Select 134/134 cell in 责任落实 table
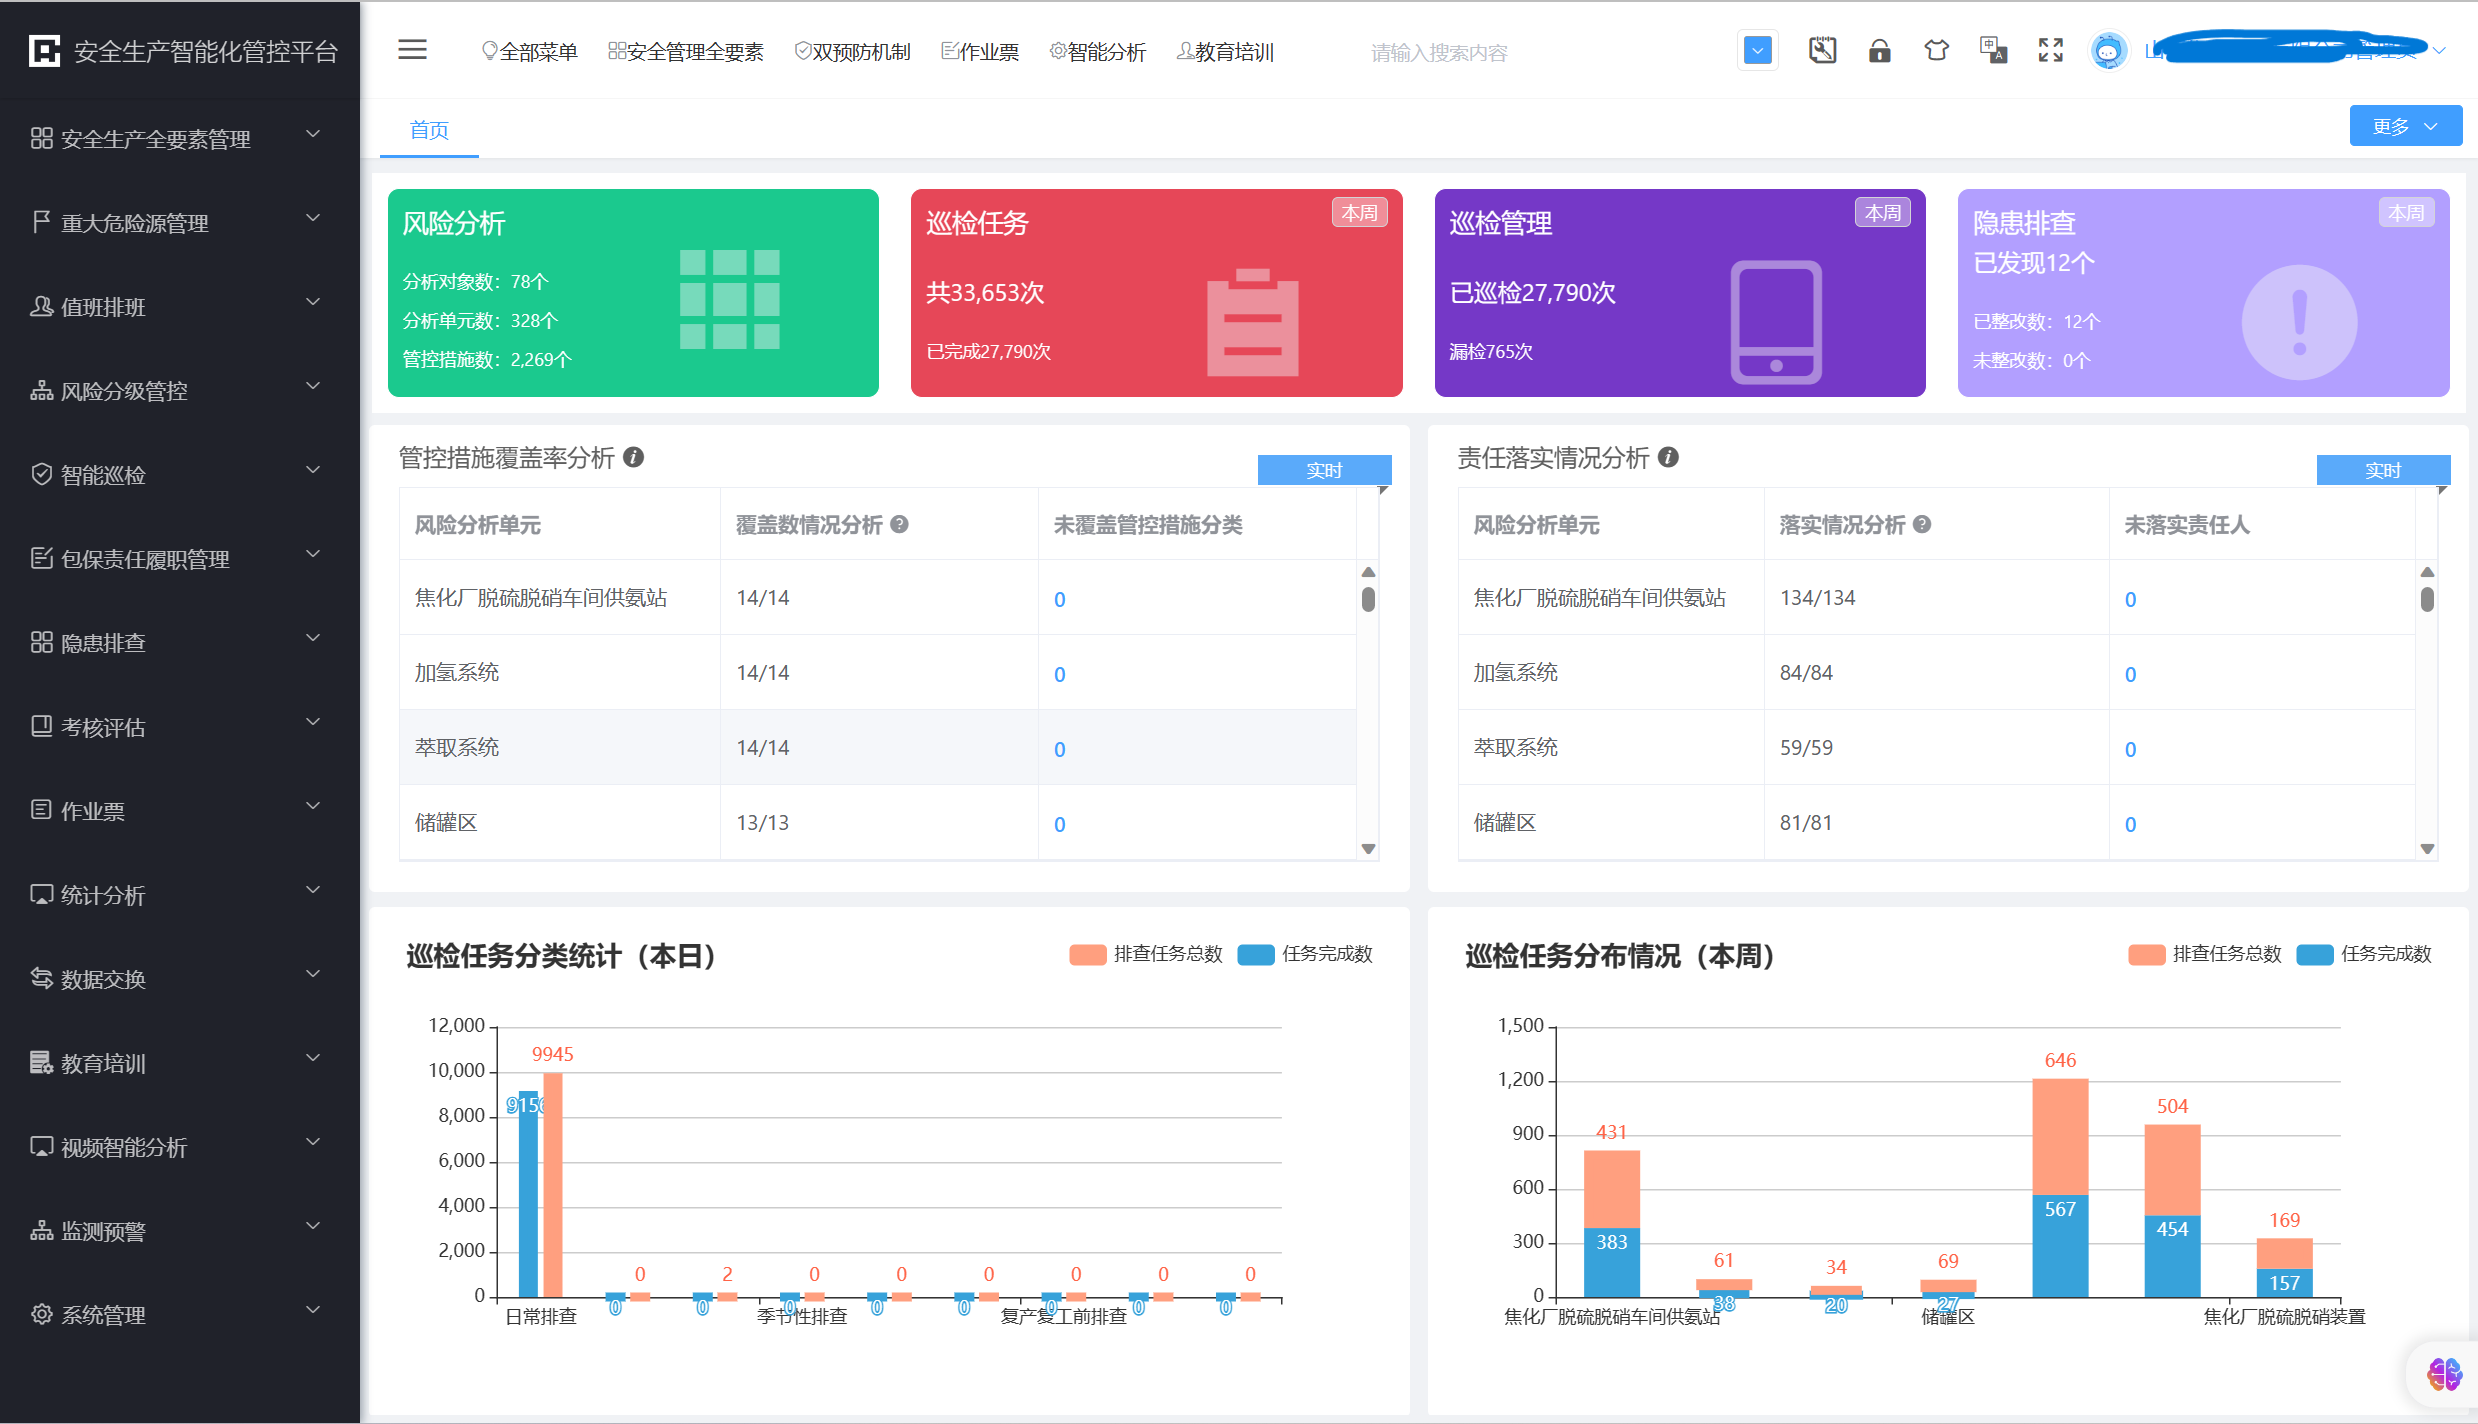 tap(1936, 597)
